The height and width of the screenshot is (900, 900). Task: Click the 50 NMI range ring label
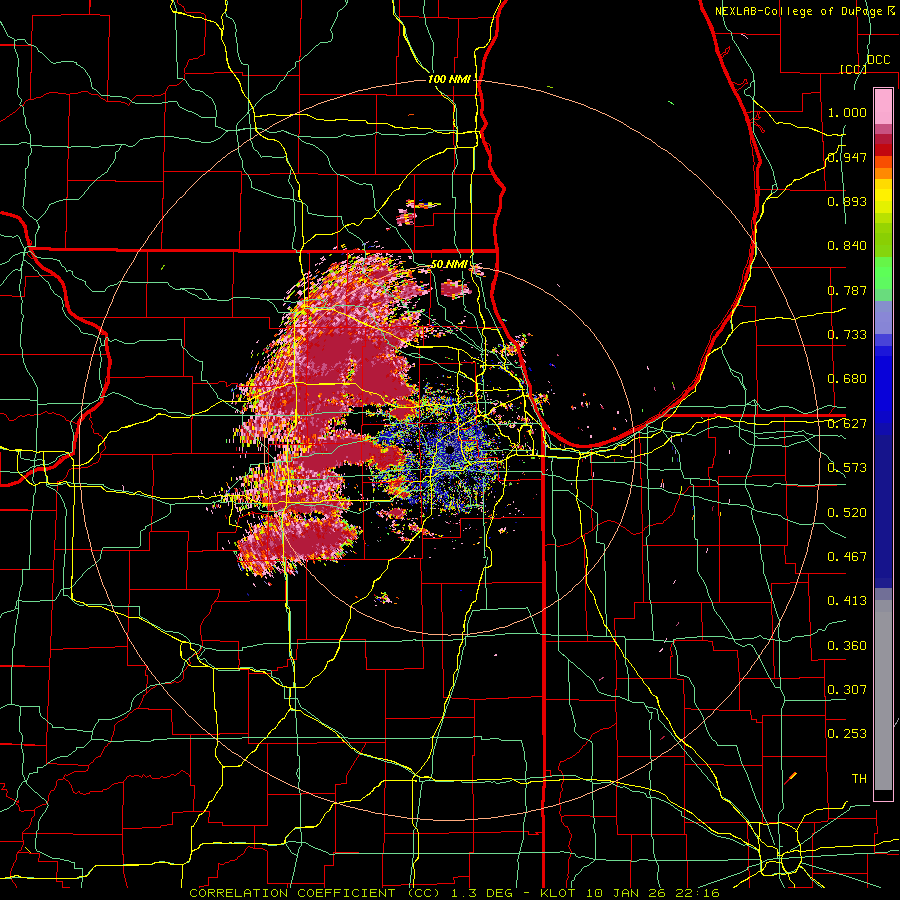point(449,265)
